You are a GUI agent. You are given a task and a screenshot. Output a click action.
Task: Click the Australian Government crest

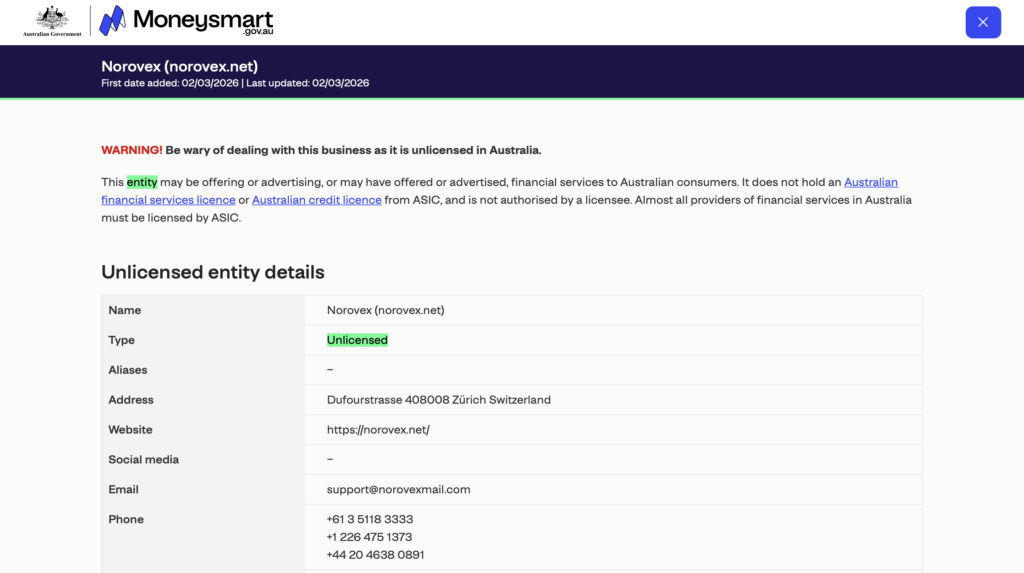52,21
